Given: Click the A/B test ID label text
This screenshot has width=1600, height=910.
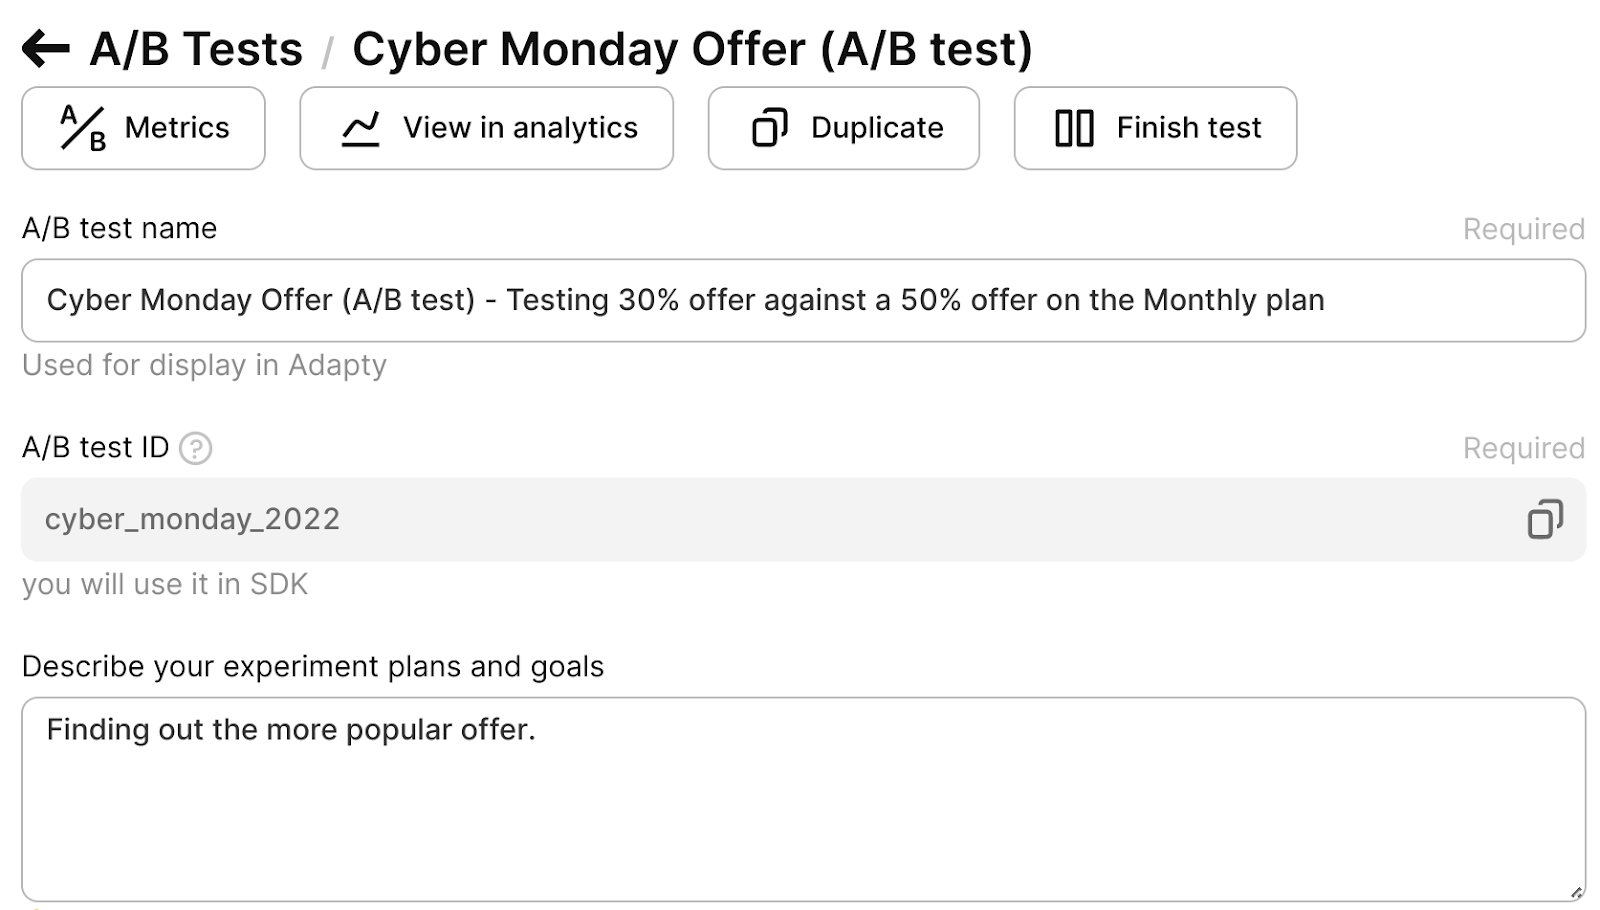Looking at the screenshot, I should click(x=96, y=447).
